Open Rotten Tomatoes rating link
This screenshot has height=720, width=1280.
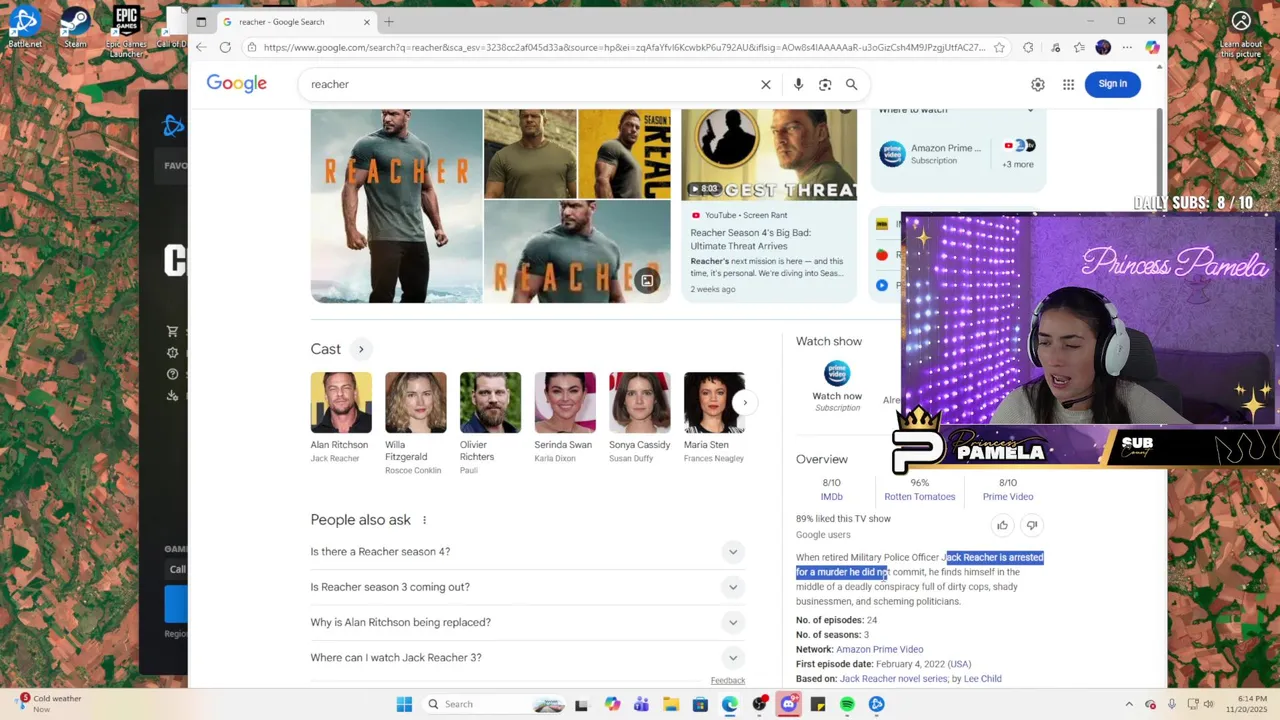click(919, 497)
